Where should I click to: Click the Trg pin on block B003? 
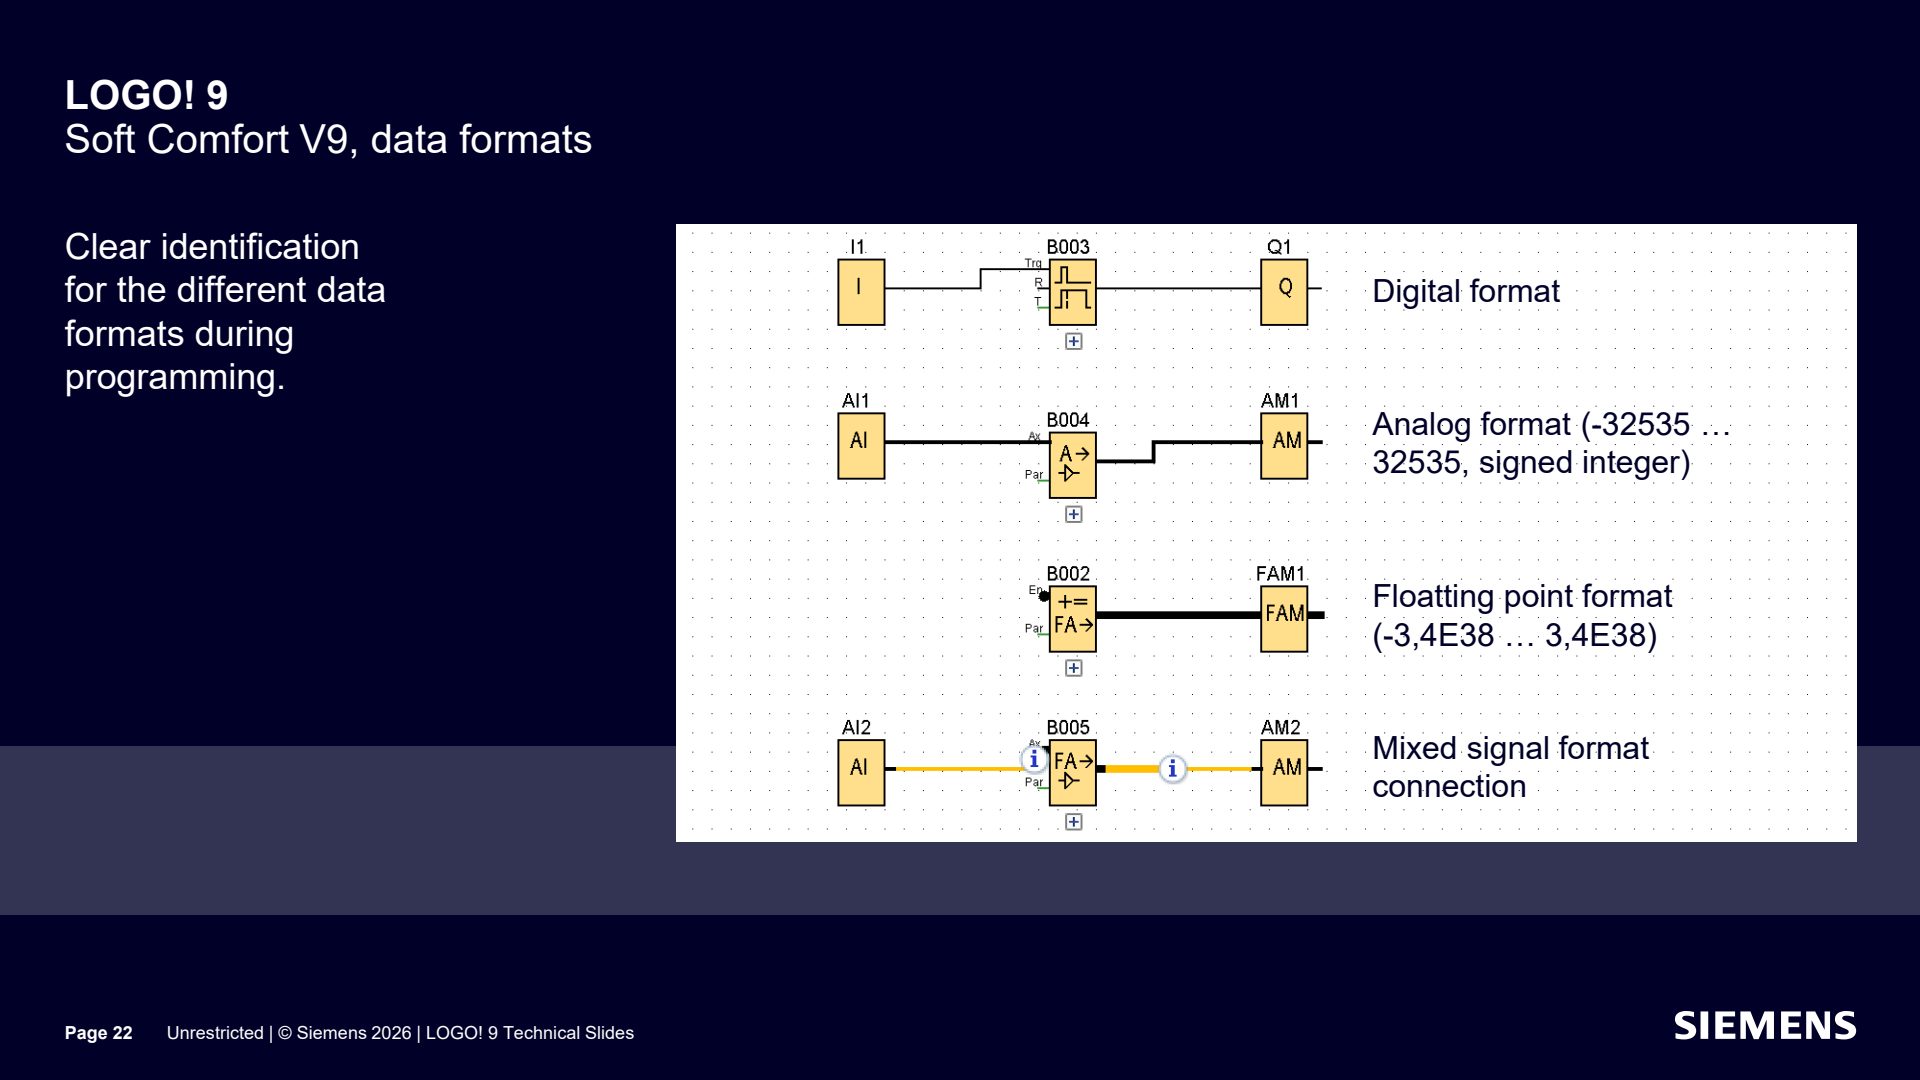[1034, 264]
